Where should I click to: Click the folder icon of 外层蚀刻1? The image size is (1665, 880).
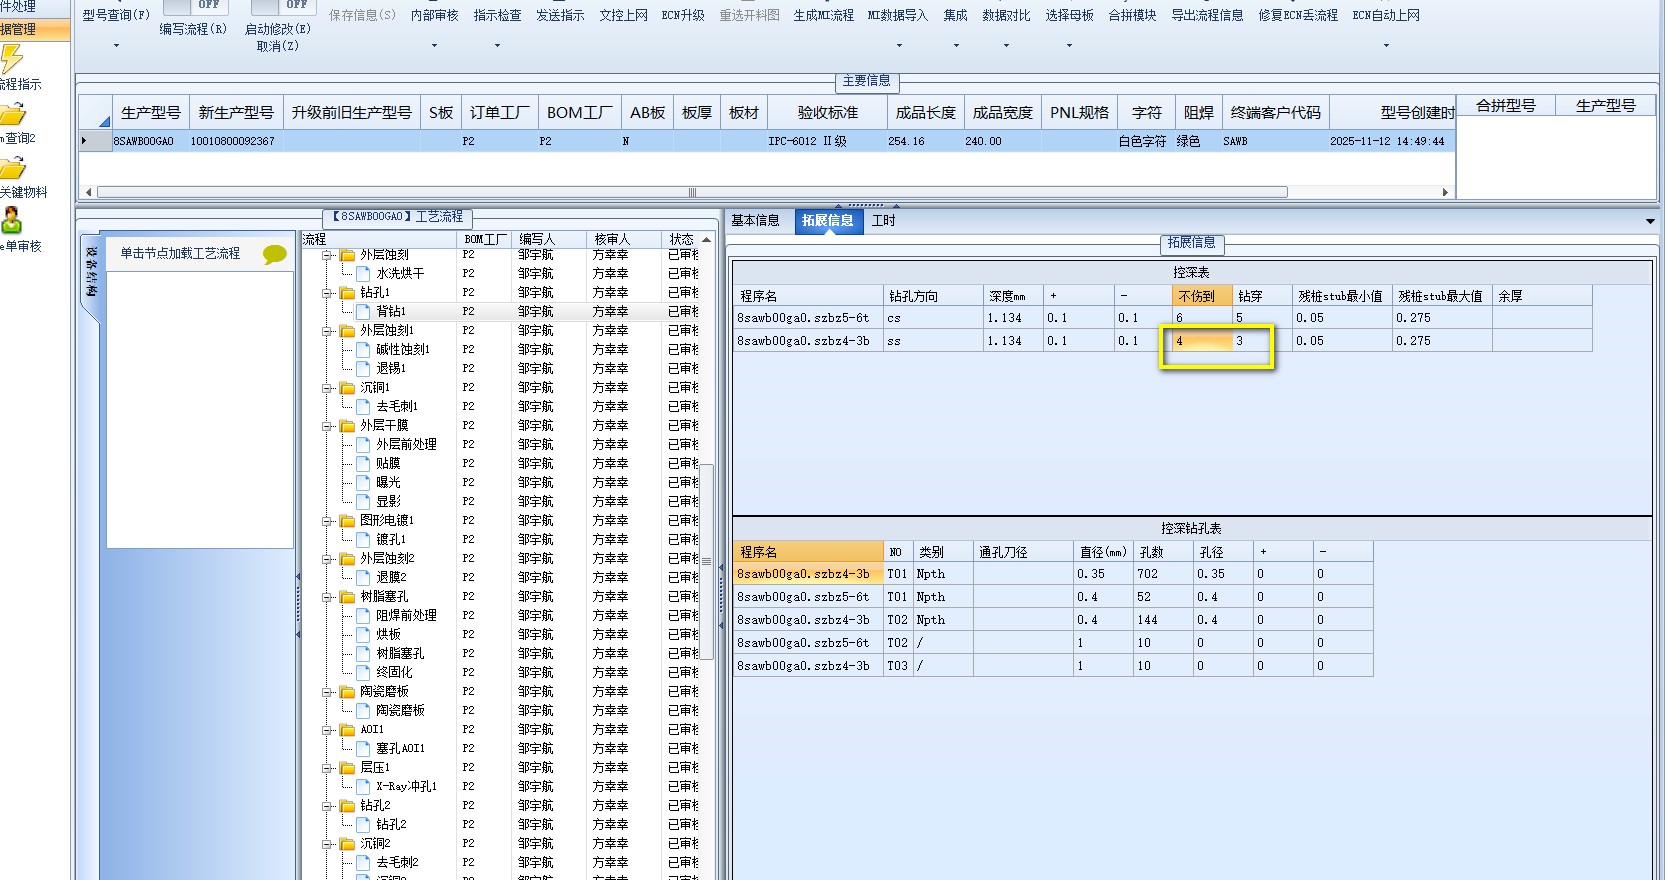348,331
